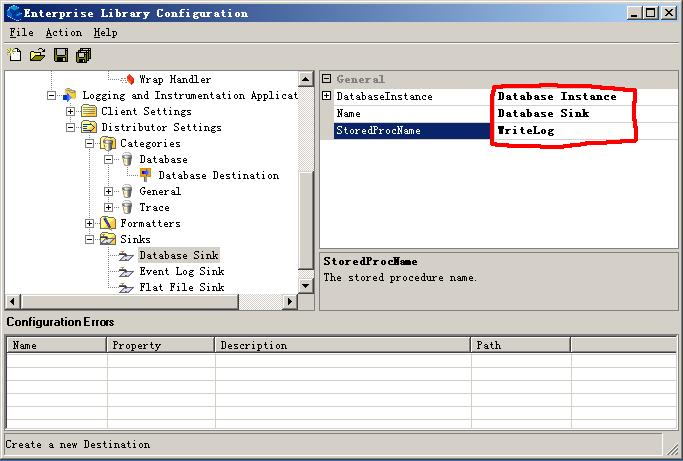Open the Action menu
Viewport: 683px width, 461px height.
(x=63, y=32)
